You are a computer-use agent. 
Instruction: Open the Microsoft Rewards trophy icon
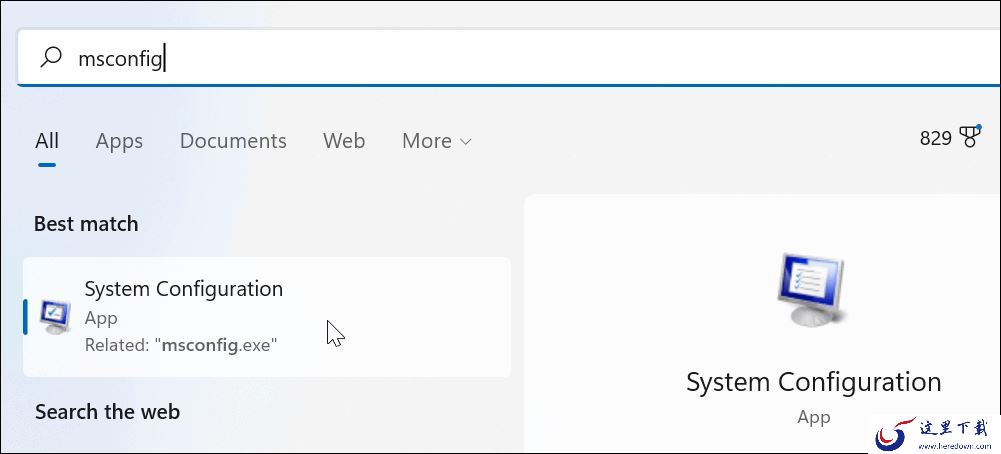[970, 137]
